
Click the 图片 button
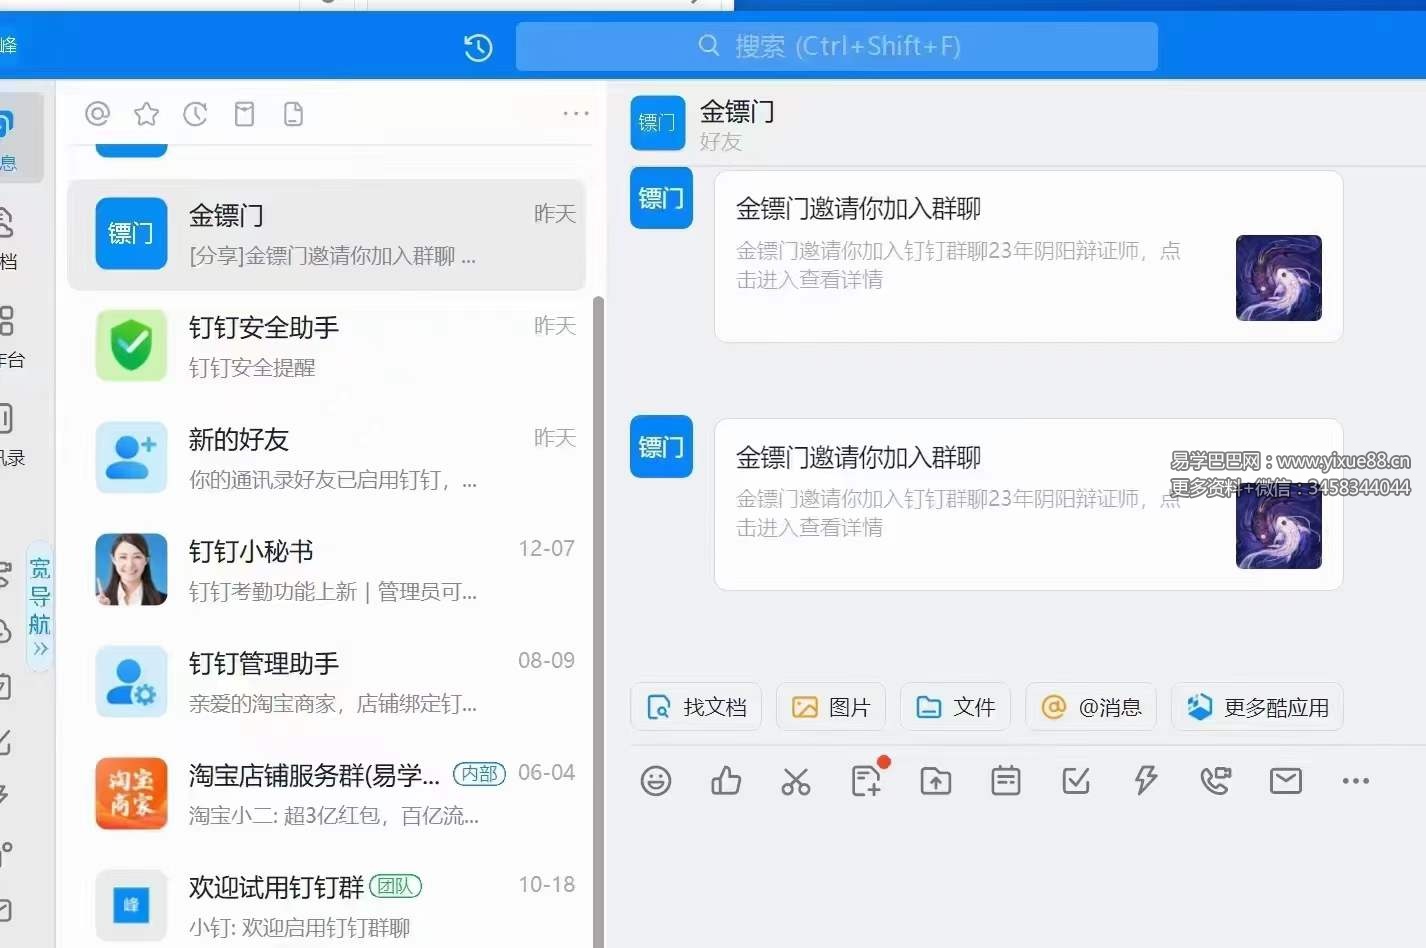(831, 707)
